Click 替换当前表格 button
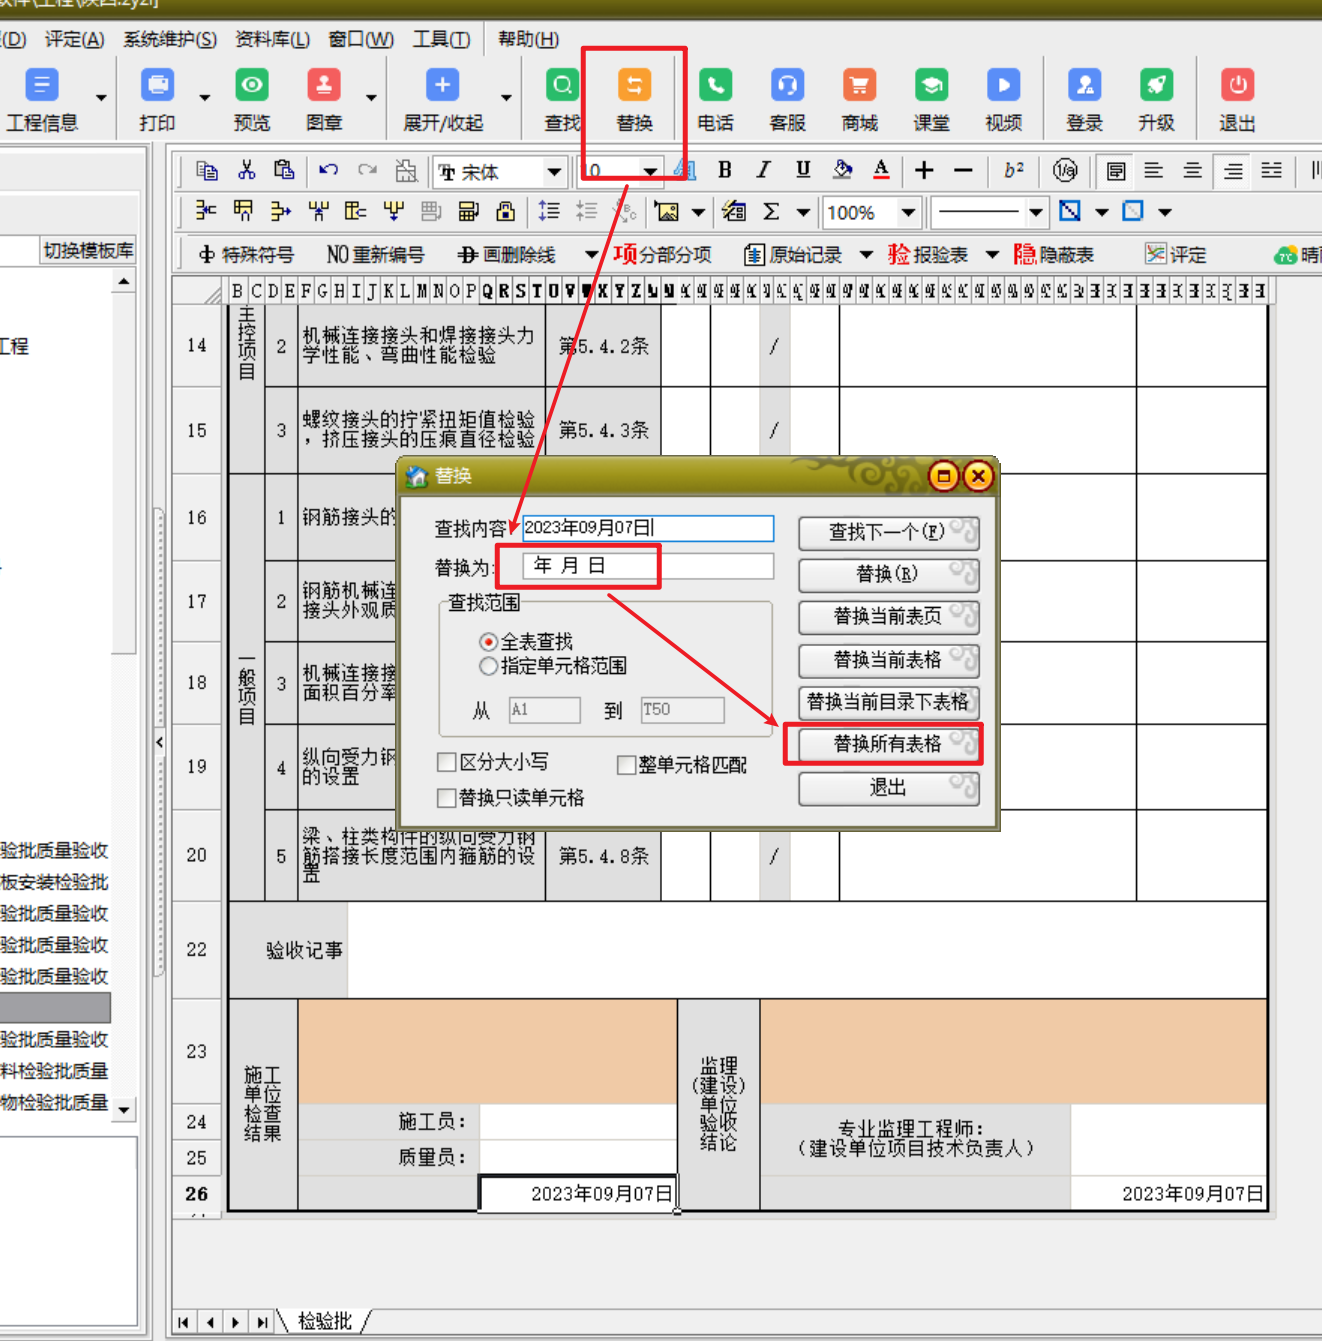This screenshot has width=1322, height=1341. point(888,660)
